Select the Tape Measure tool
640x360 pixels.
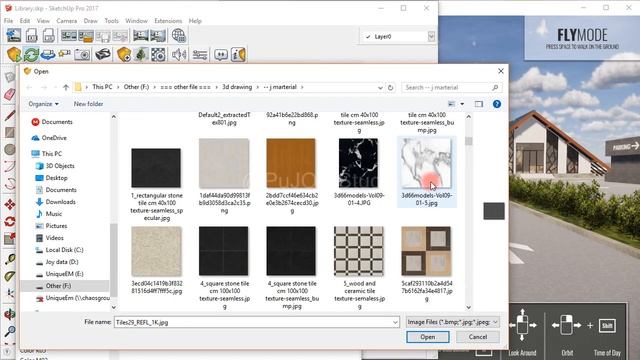click(10, 259)
